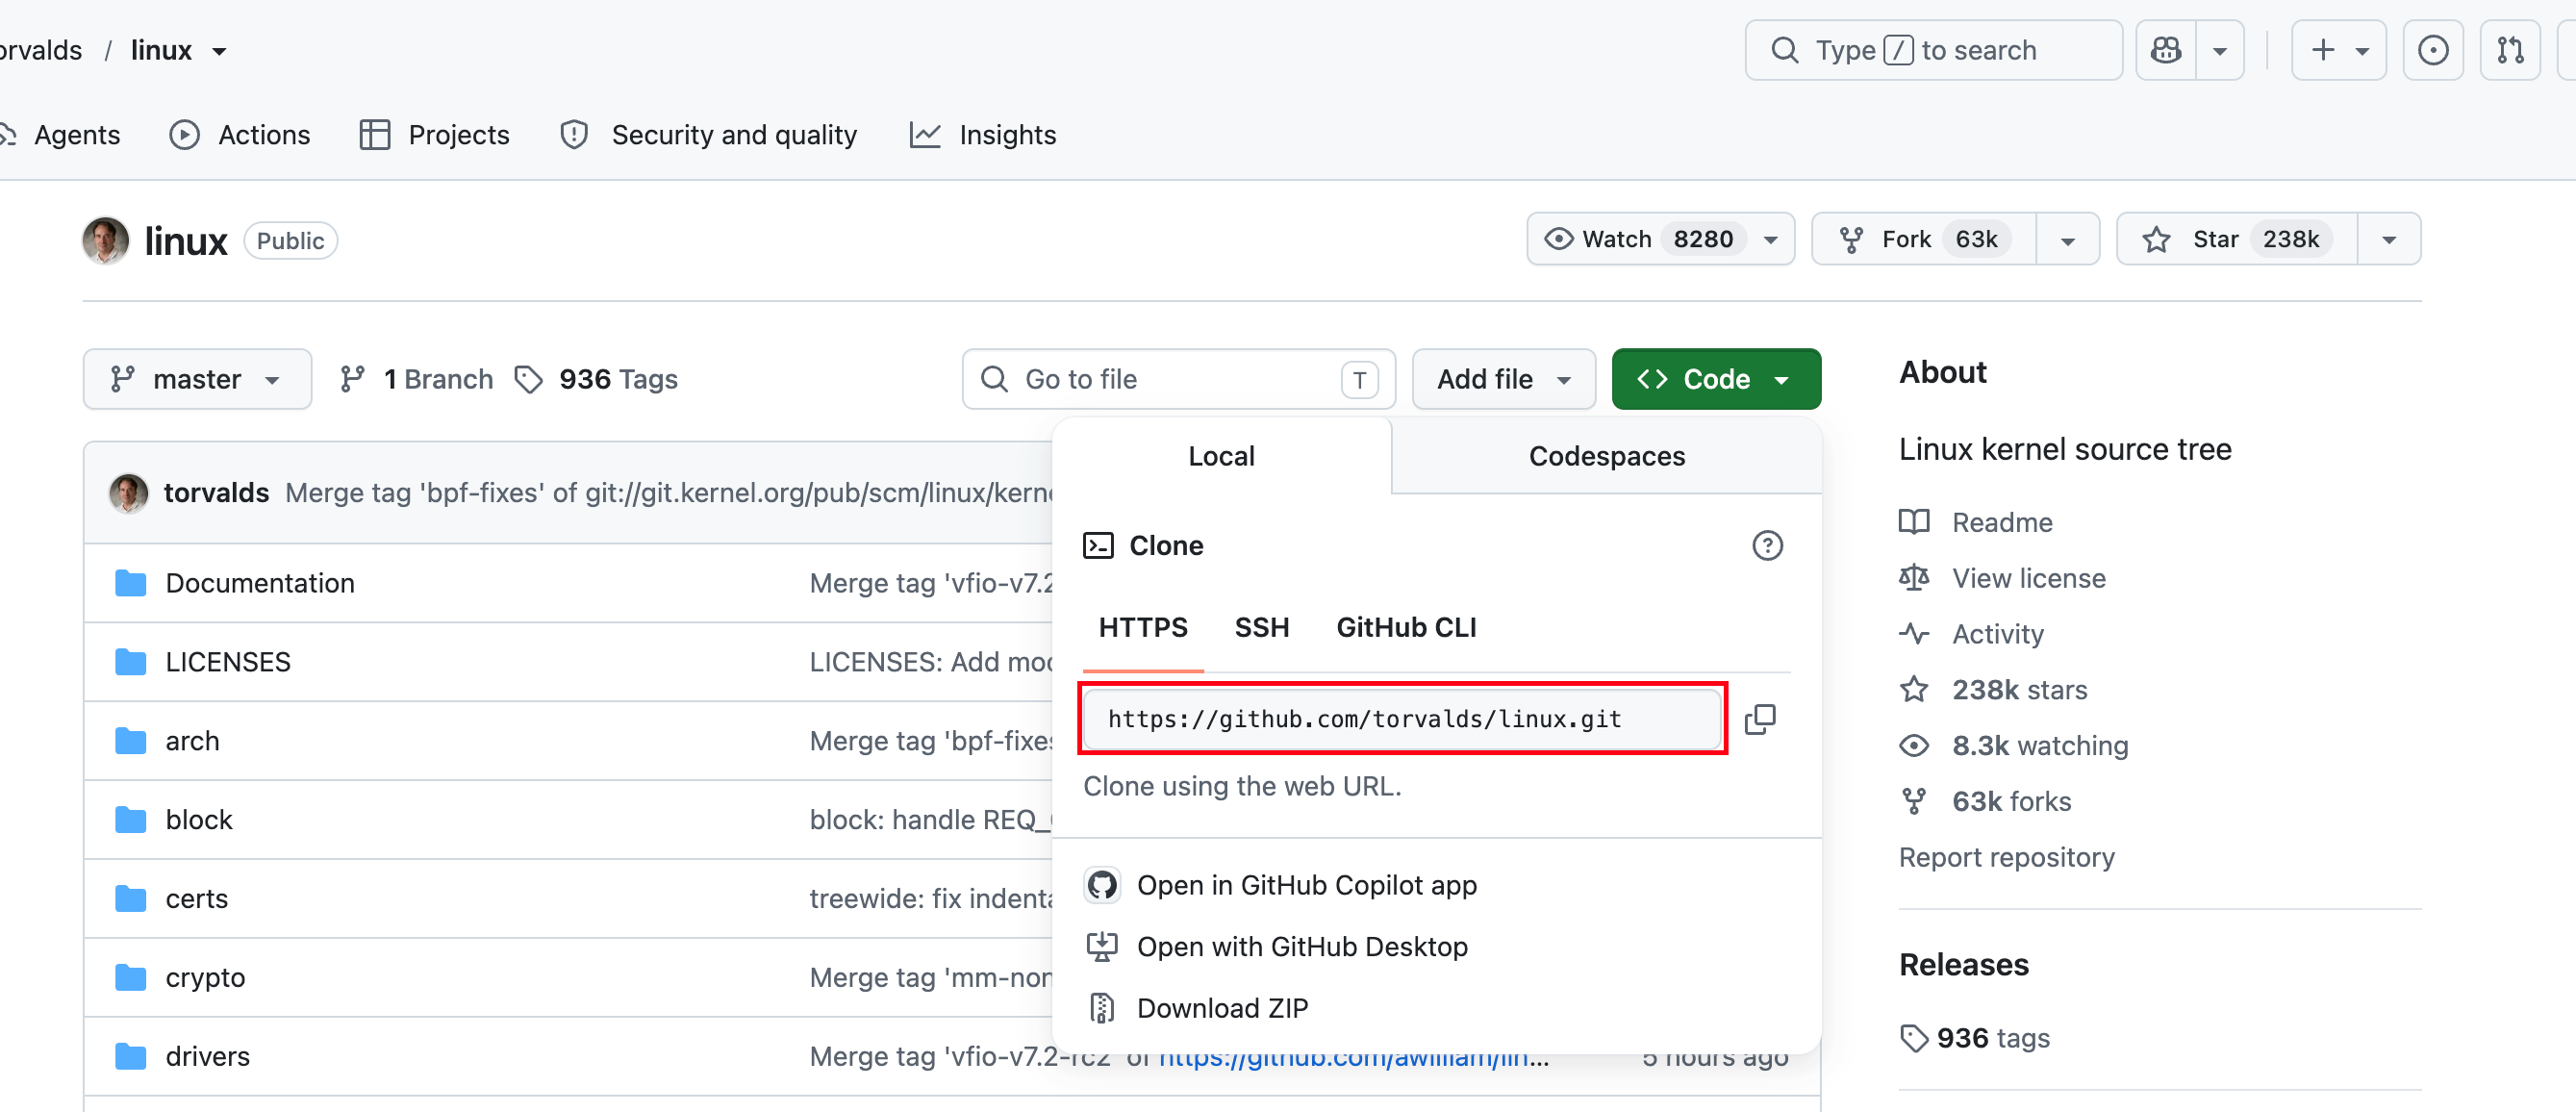Select the SSH clone tab

pos(1262,627)
